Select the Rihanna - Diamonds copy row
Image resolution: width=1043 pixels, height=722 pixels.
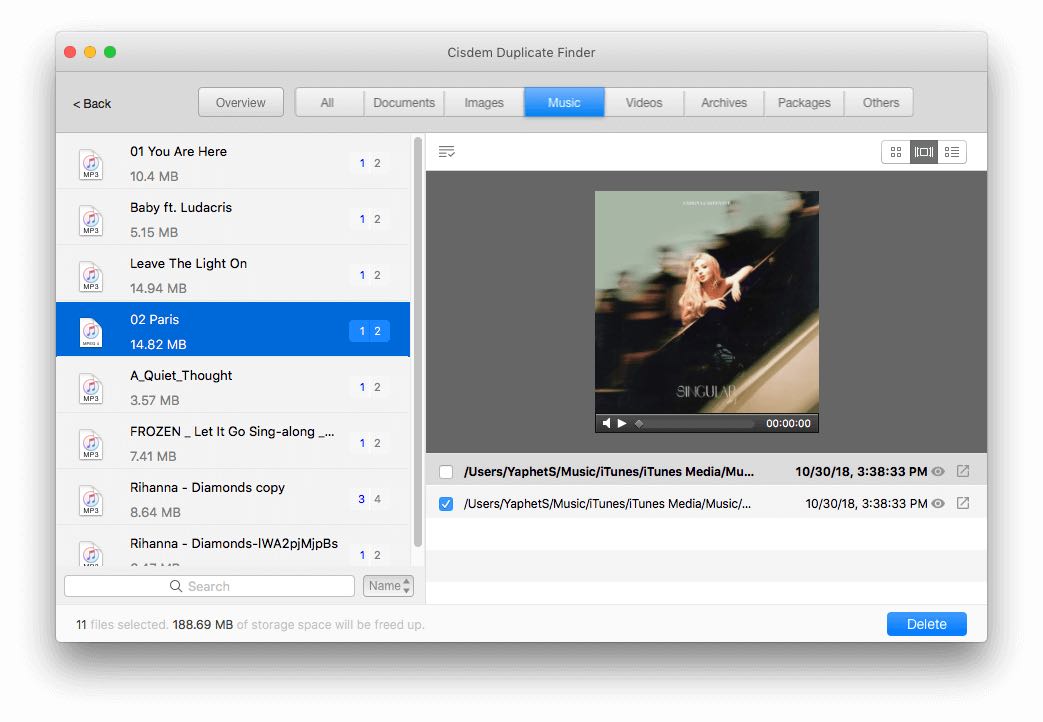pos(233,498)
